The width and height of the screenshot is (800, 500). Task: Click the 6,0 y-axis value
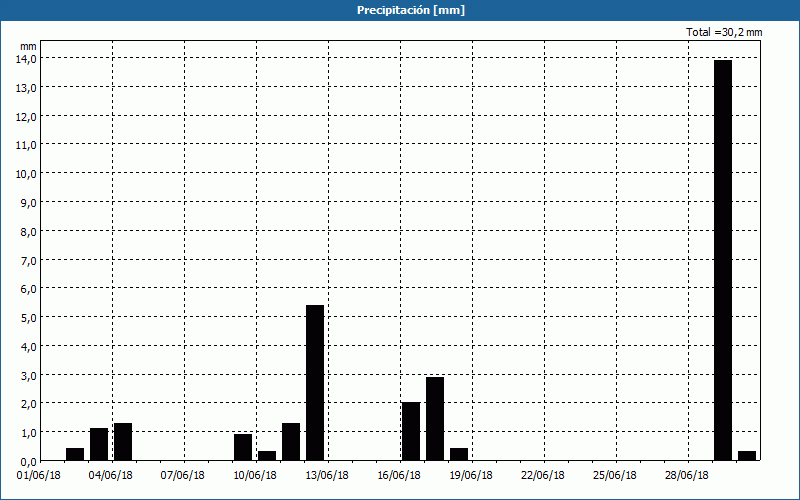click(x=29, y=289)
